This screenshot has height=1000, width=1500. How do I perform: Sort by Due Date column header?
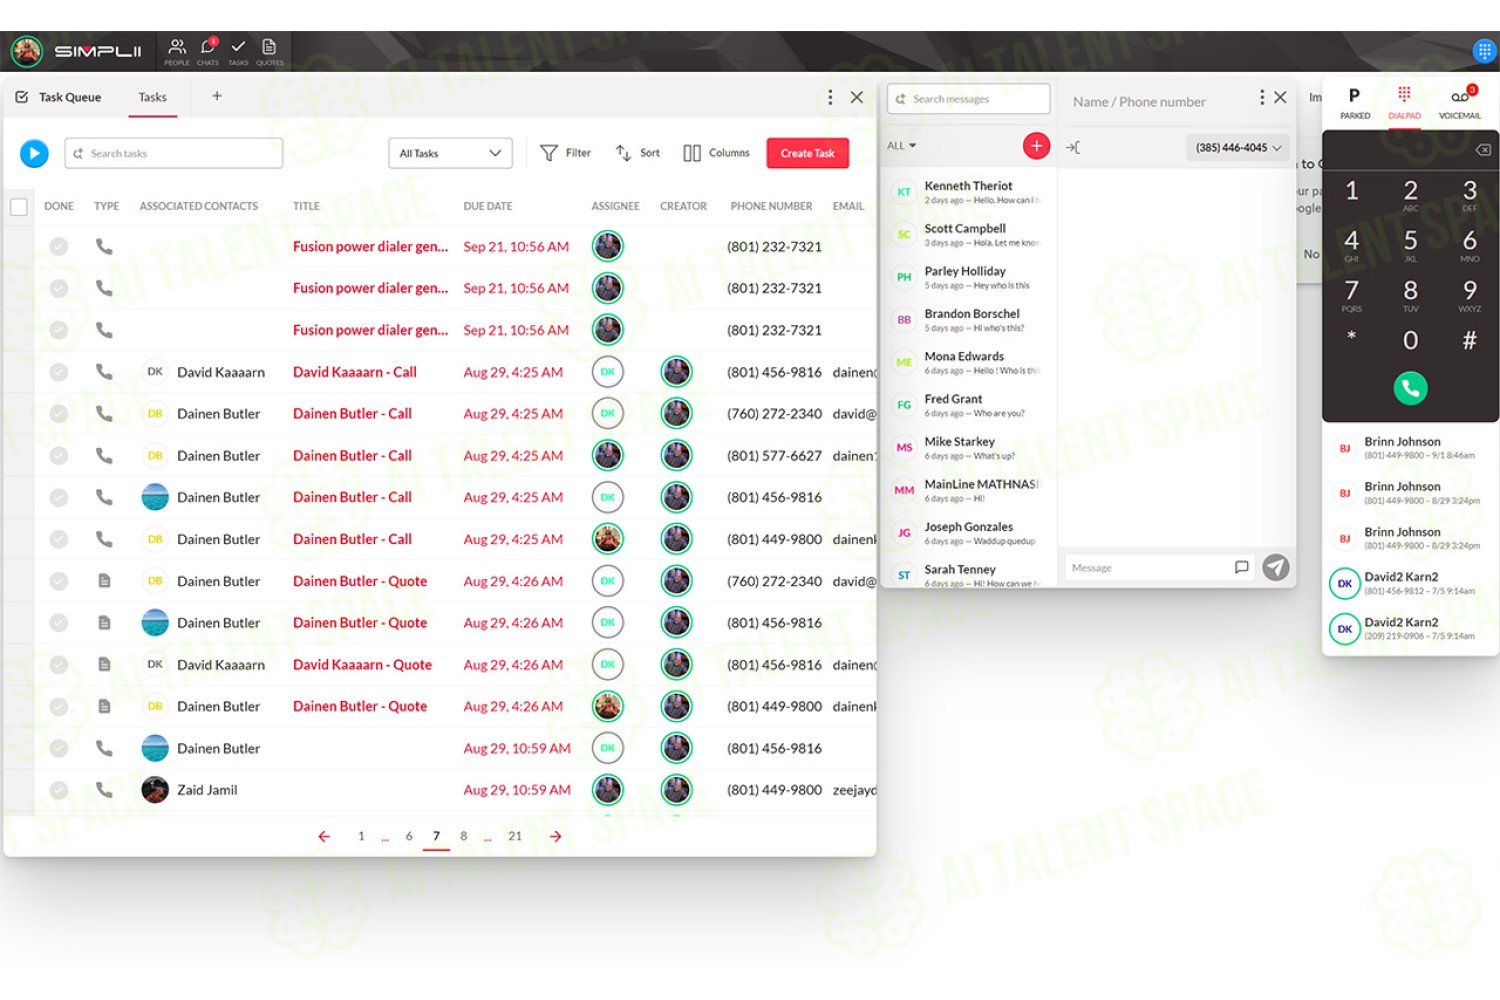tap(488, 207)
